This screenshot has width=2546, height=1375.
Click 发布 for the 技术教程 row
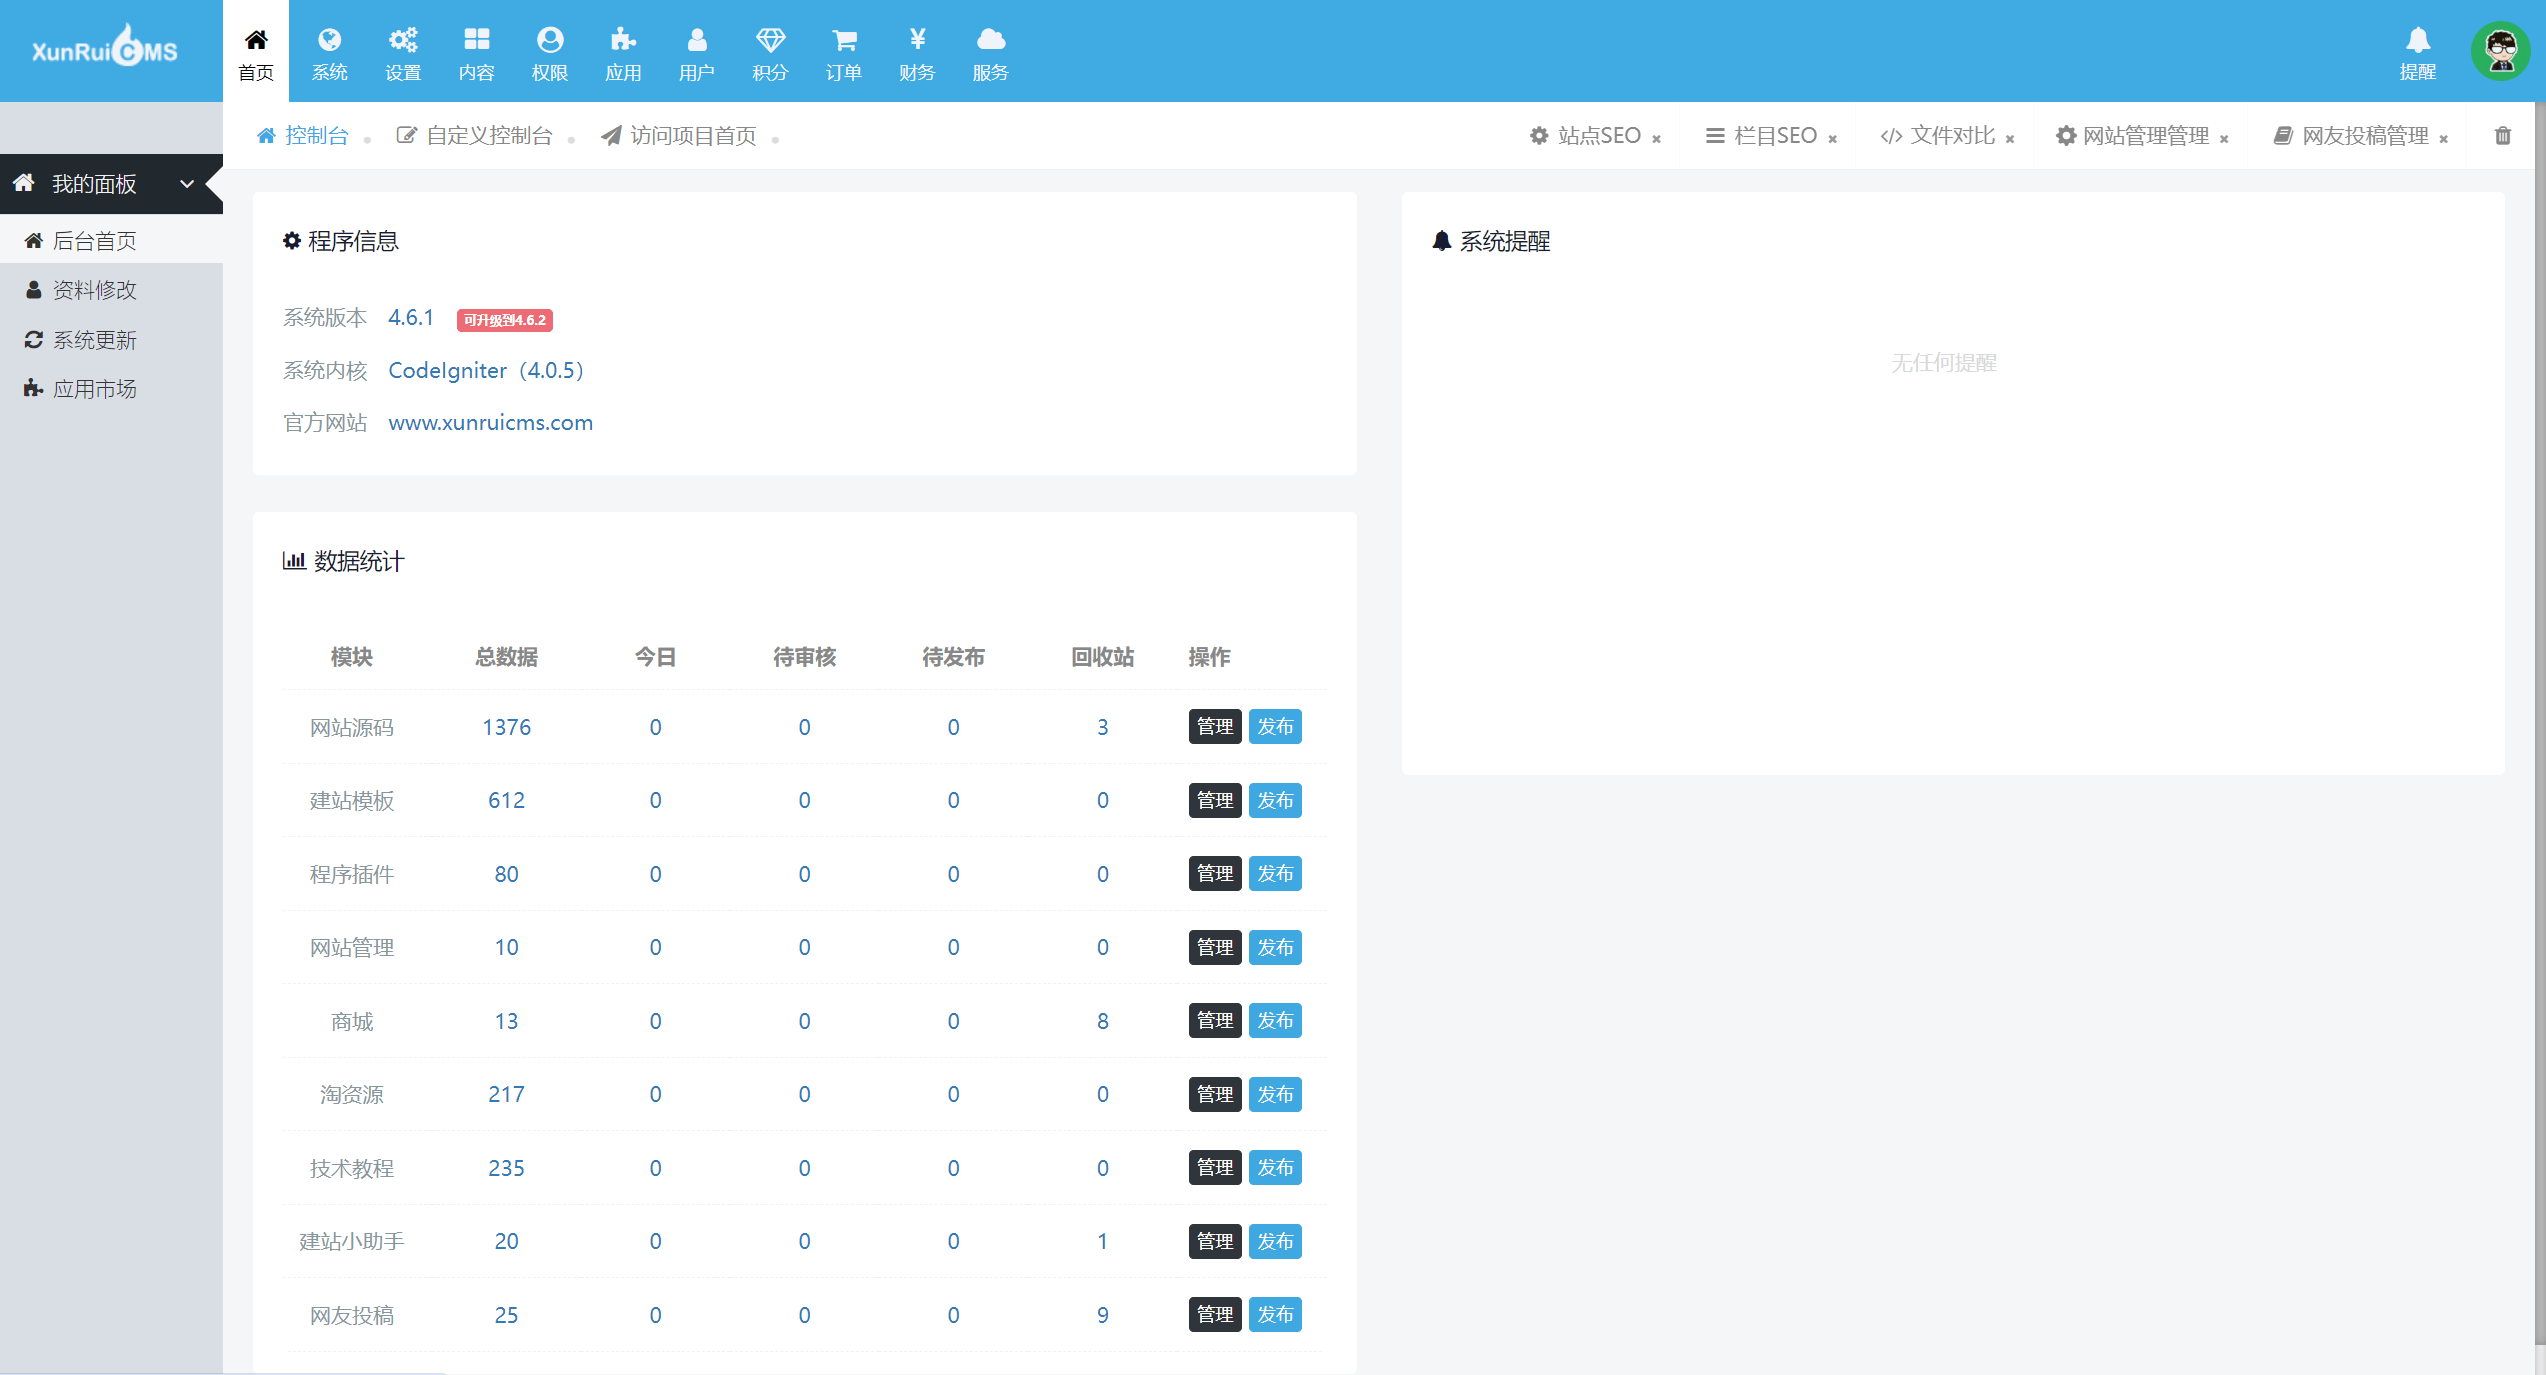point(1275,1168)
